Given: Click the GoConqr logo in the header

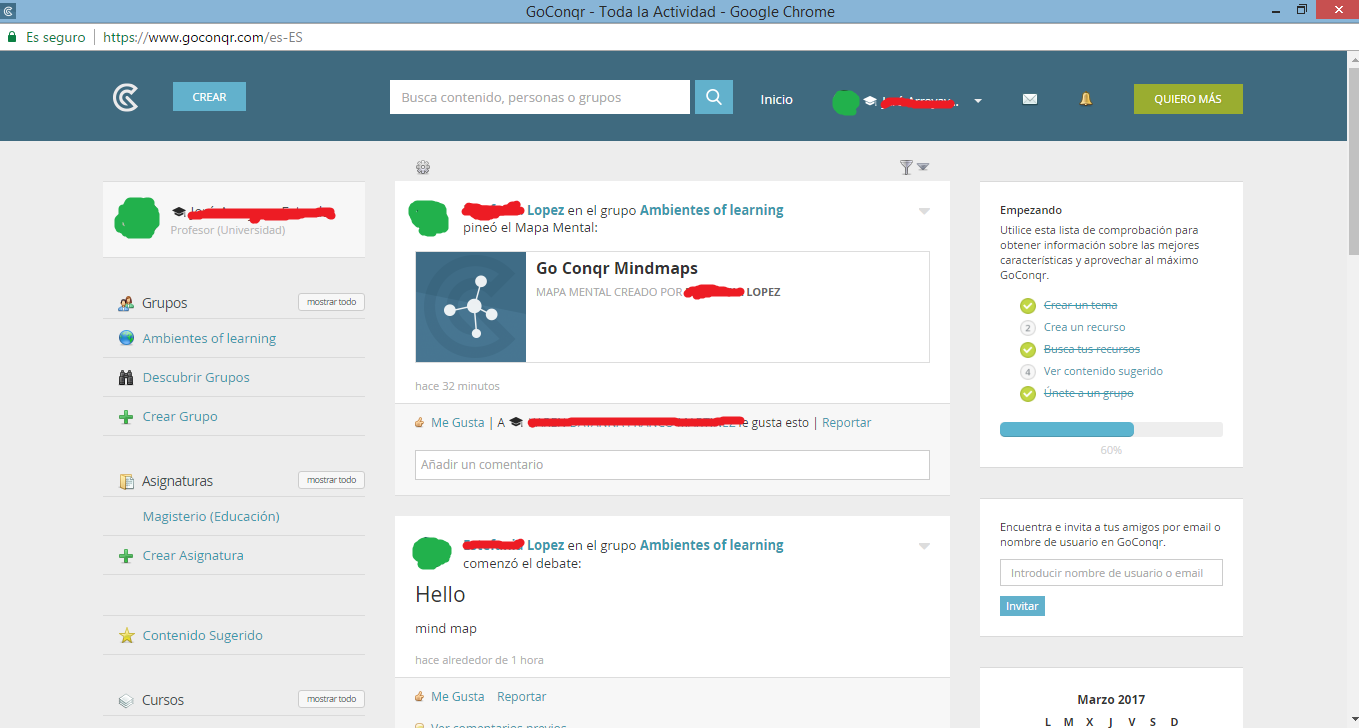Looking at the screenshot, I should (x=125, y=97).
